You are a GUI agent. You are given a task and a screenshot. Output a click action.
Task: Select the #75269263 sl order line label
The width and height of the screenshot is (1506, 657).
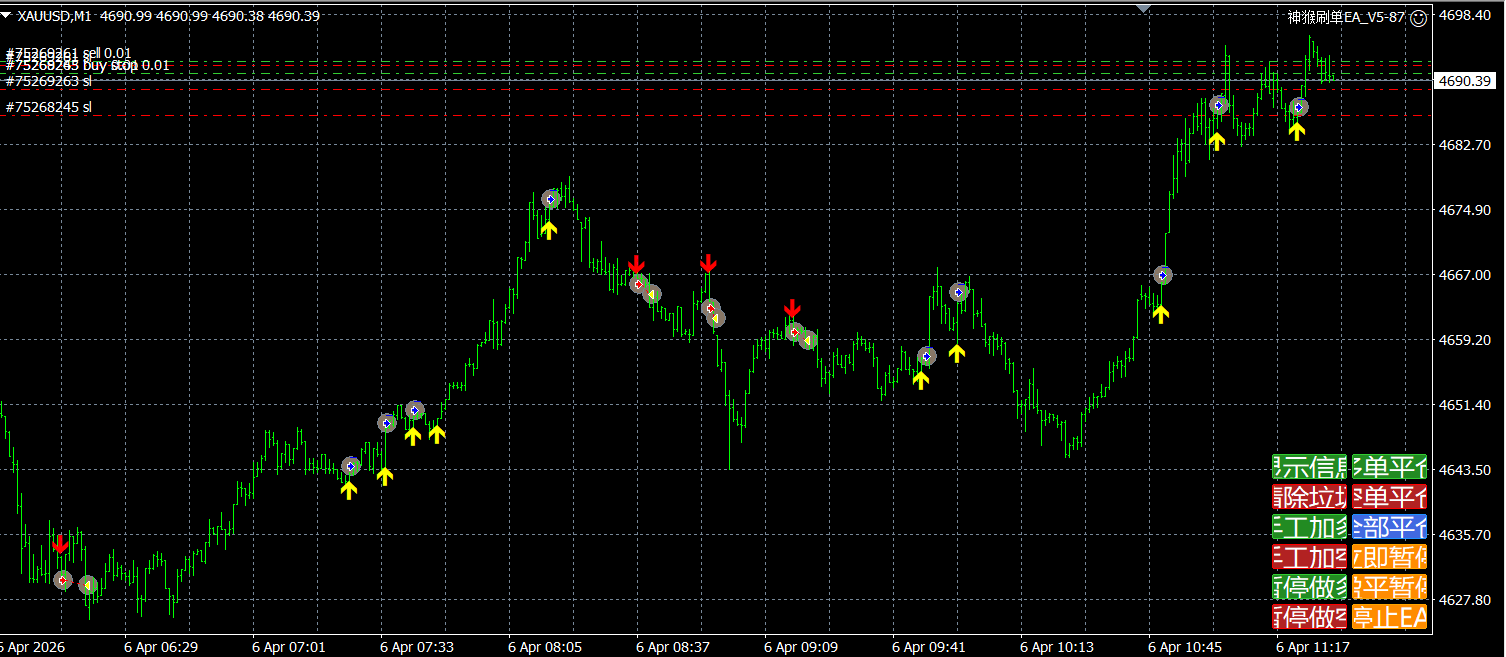(x=48, y=81)
